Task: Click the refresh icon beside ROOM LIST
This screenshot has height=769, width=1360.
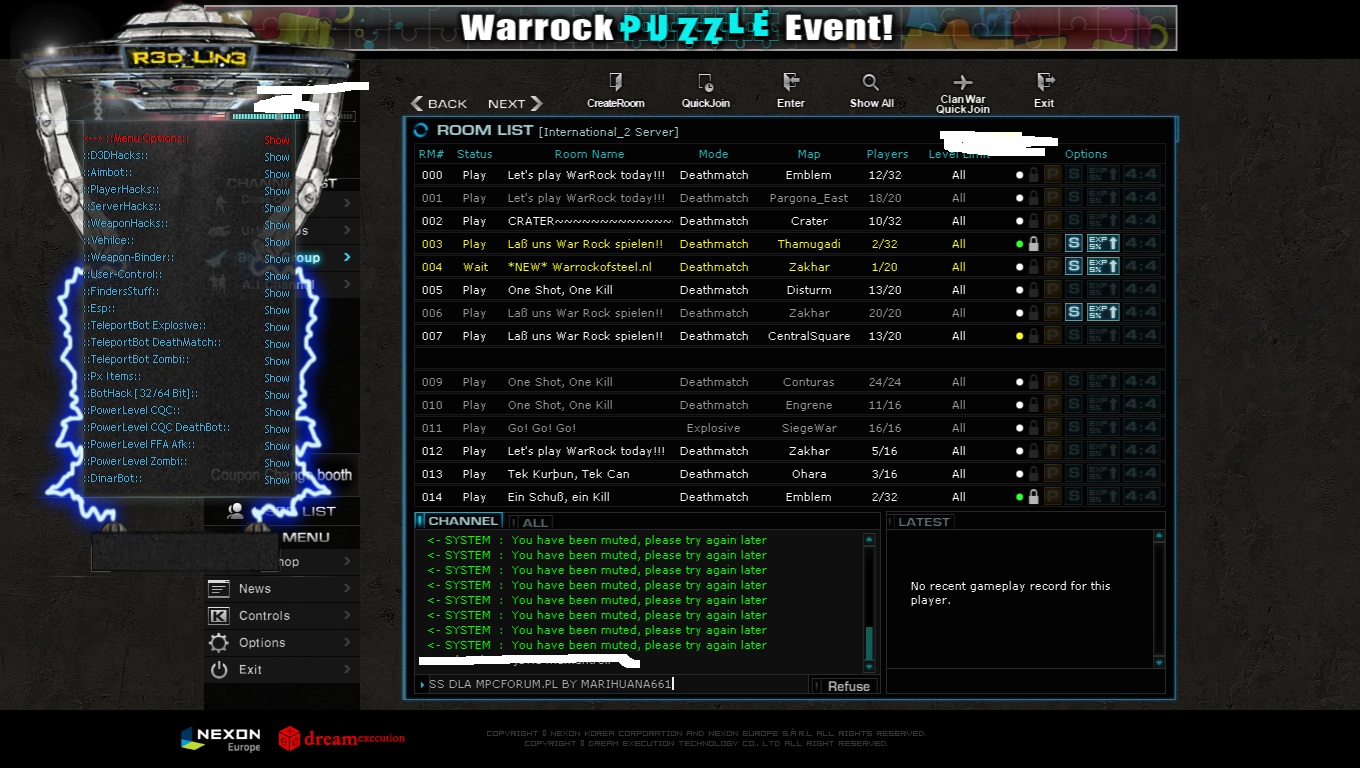Action: point(421,130)
